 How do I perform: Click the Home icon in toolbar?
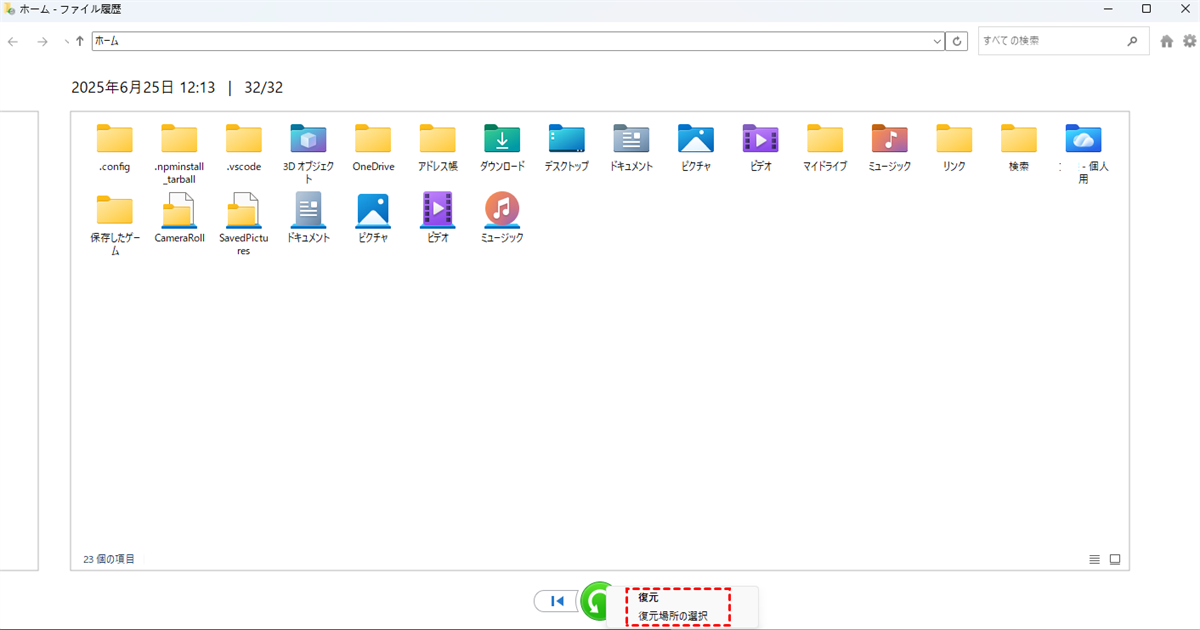[x=1167, y=41]
